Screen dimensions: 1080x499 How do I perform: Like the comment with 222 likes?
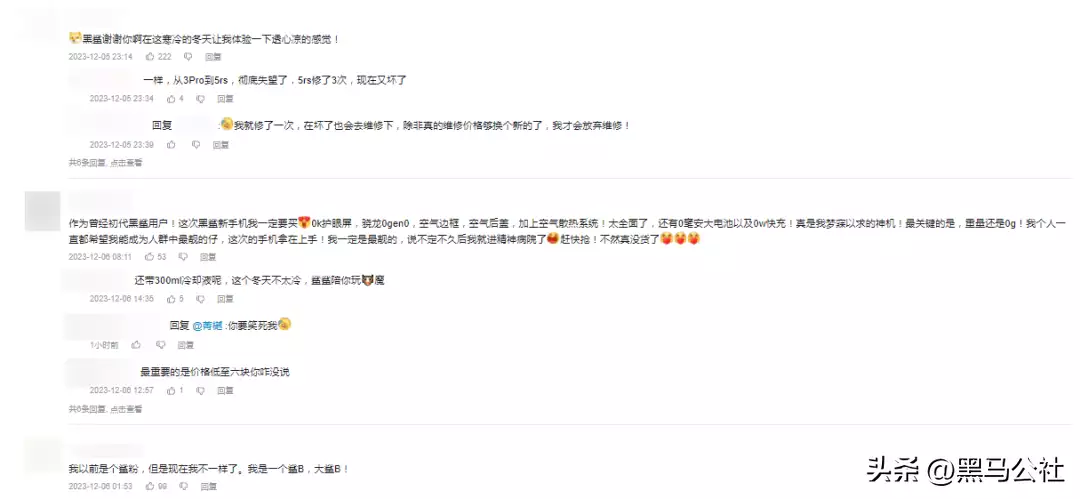point(149,57)
